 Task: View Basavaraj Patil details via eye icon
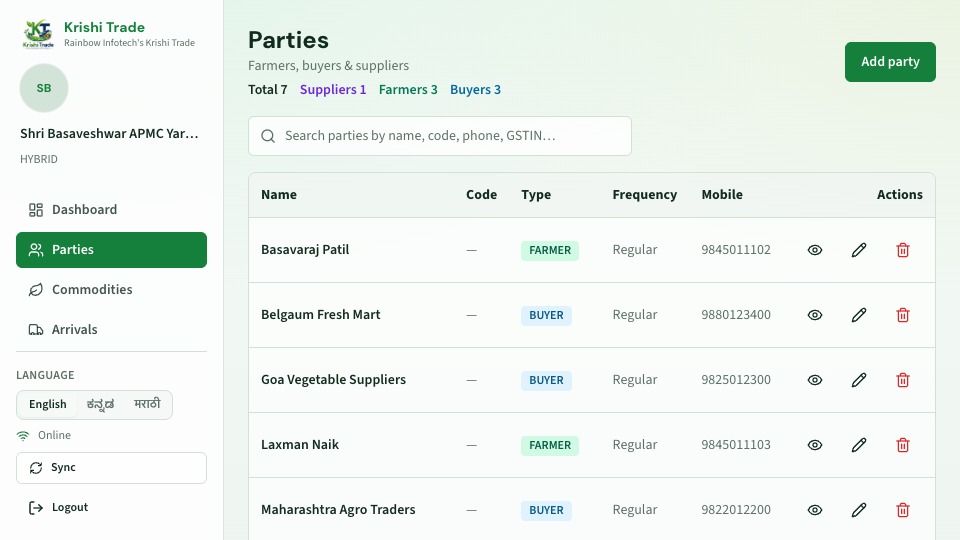tap(815, 250)
